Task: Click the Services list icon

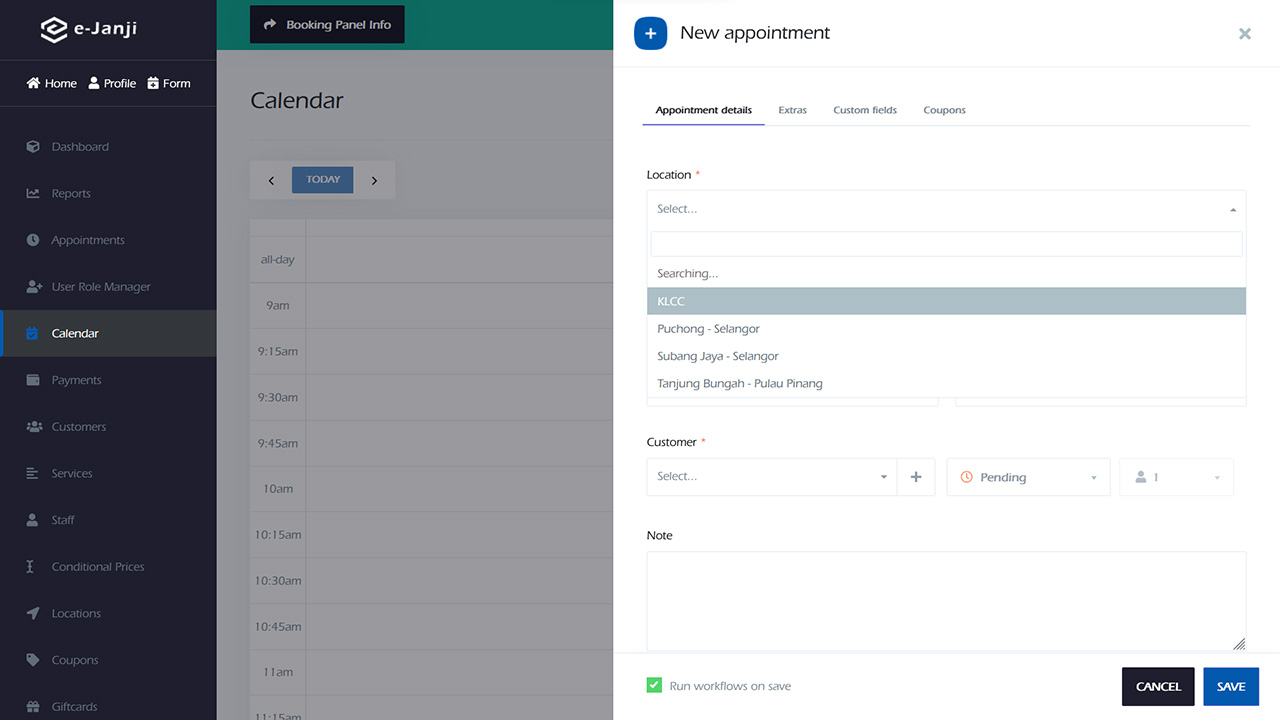Action: 33,473
